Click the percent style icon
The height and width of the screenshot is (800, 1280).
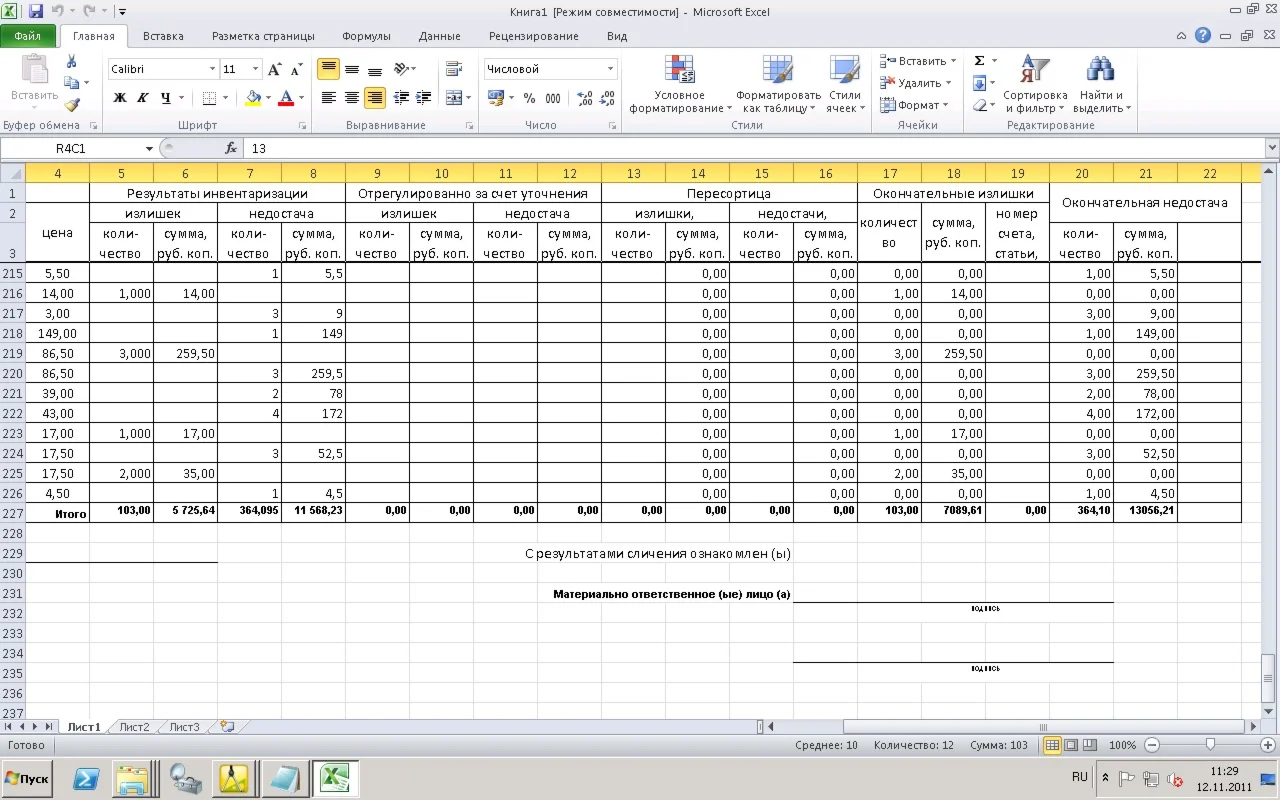click(529, 98)
